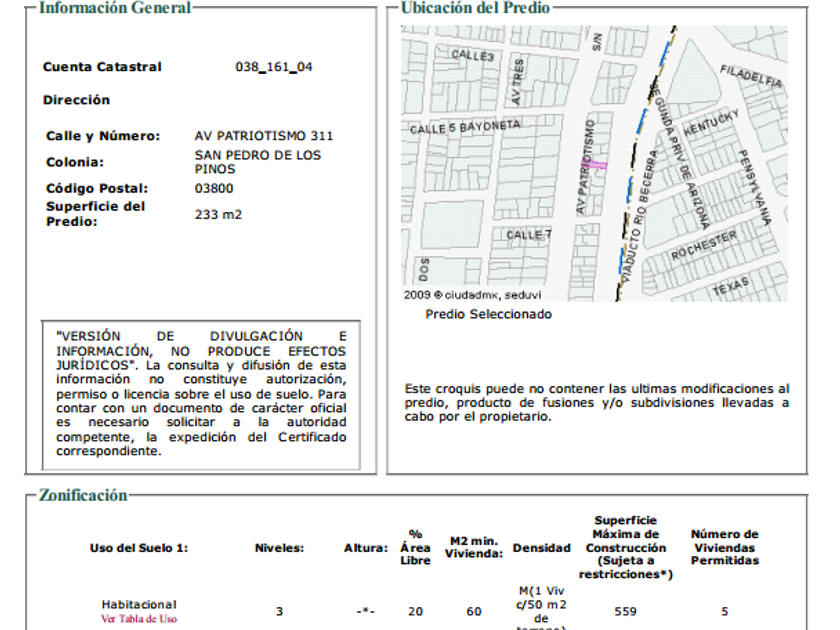Image resolution: width=840 pixels, height=630 pixels.
Task: Select permitted dwellings value 5
Action: [725, 612]
